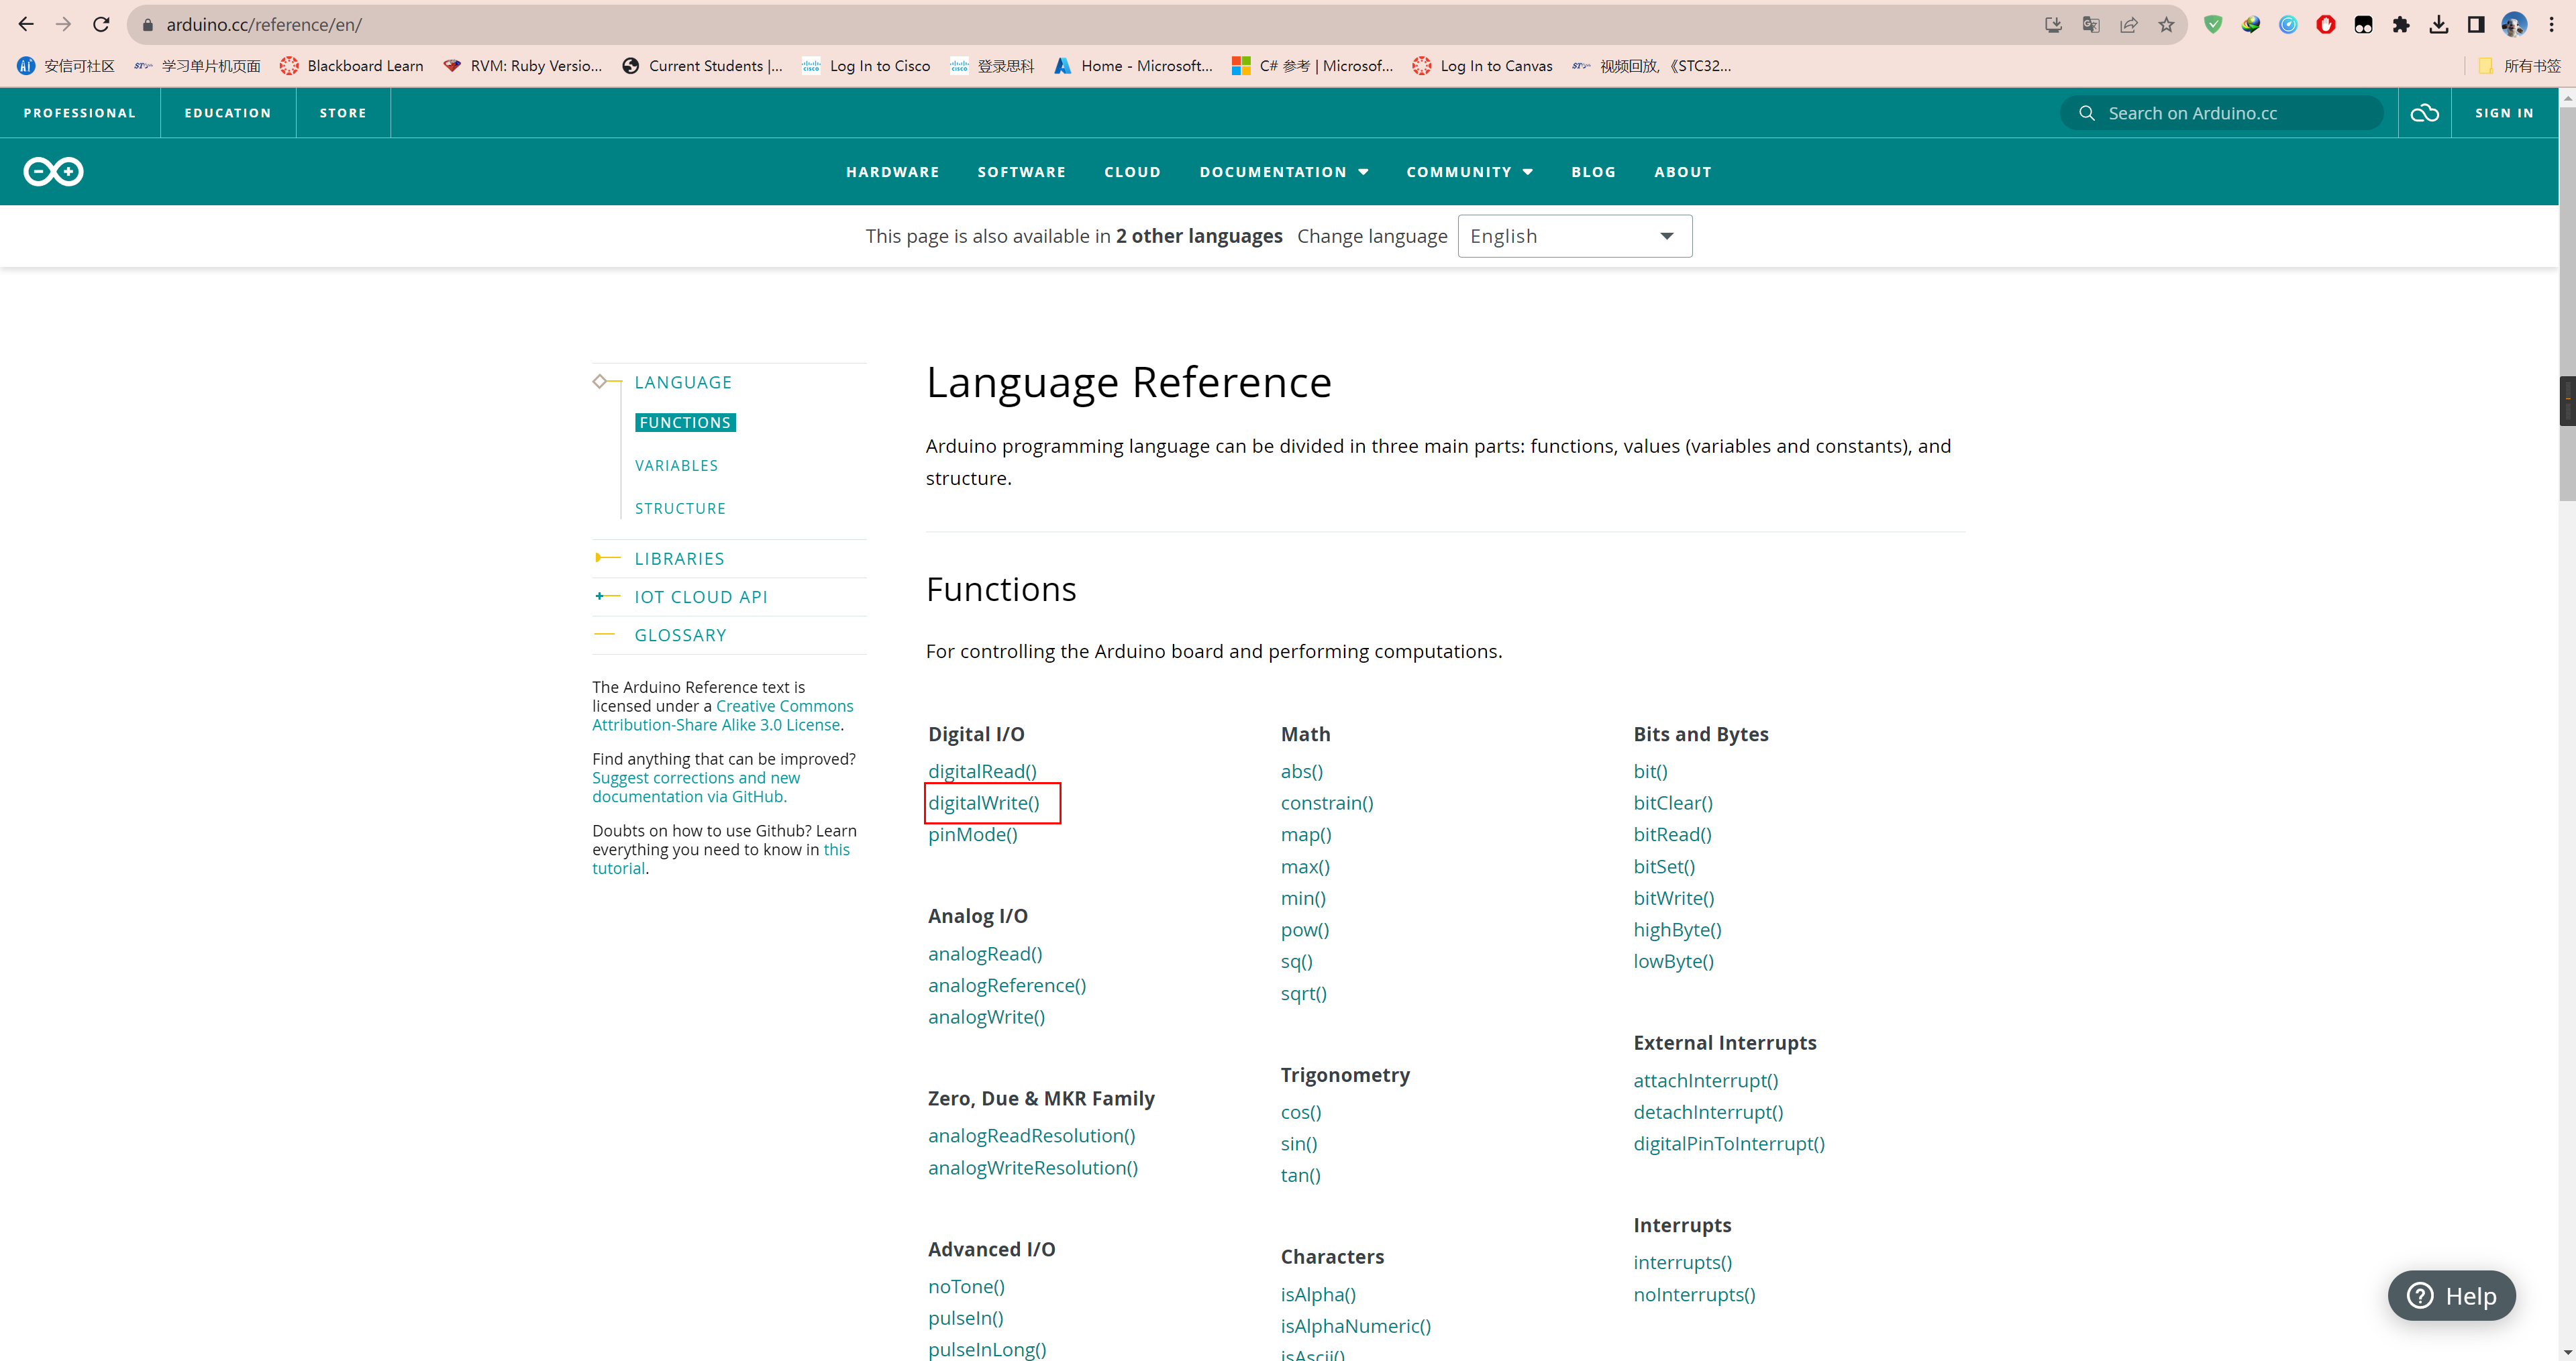Go to the Store site tab
The width and height of the screenshot is (2576, 1361).
pos(343,113)
